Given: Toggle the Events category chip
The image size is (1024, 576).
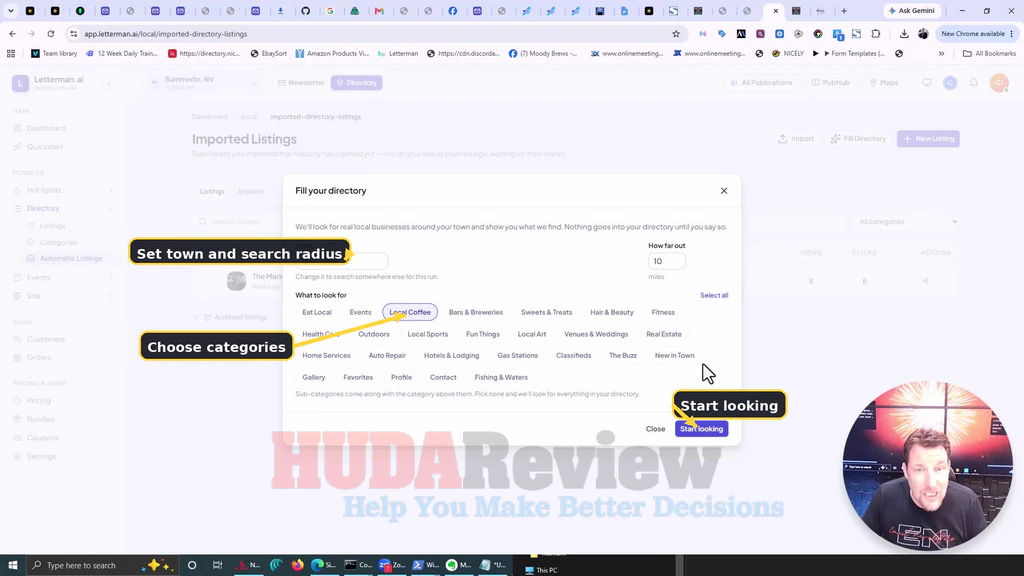Looking at the screenshot, I should (x=360, y=312).
